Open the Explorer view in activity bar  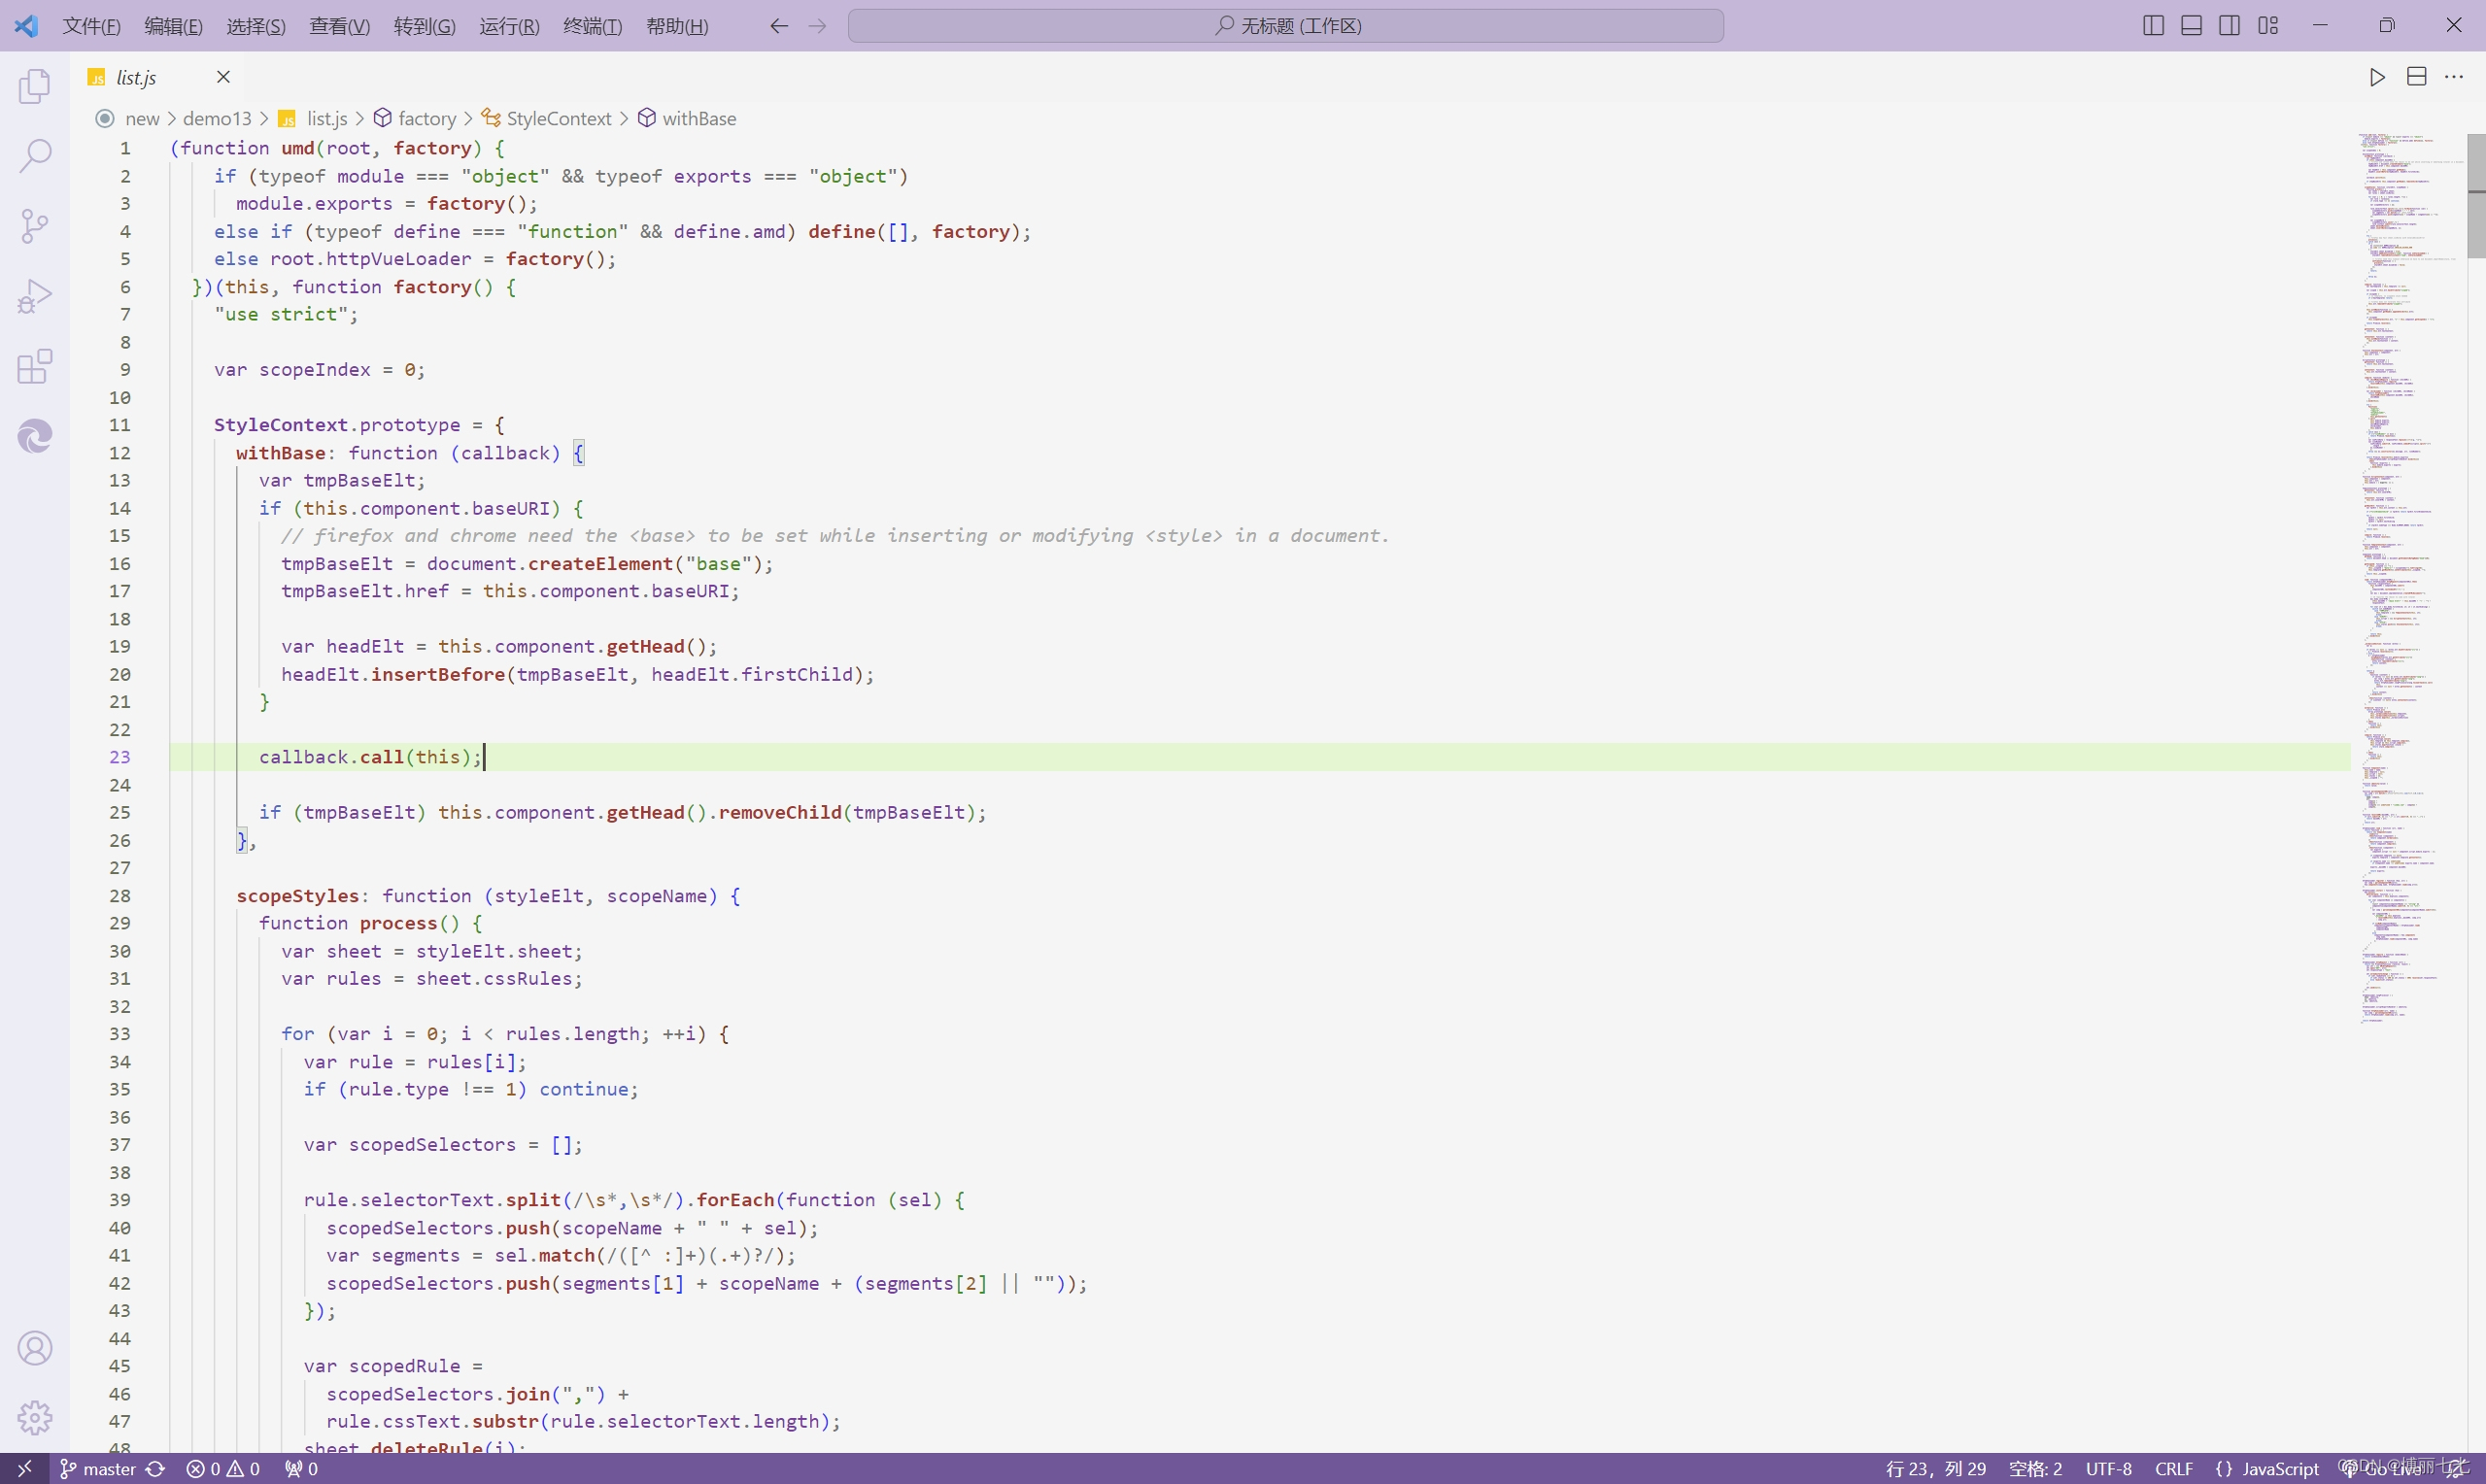[35, 87]
